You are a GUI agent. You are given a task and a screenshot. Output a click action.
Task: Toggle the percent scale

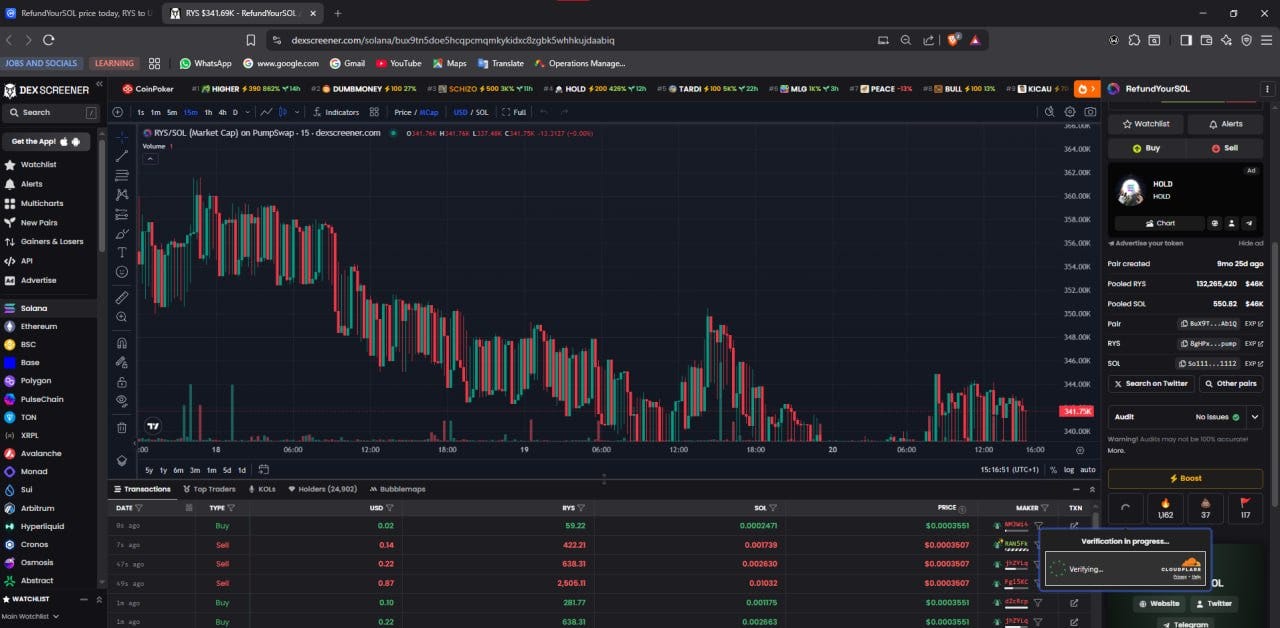coord(1053,470)
